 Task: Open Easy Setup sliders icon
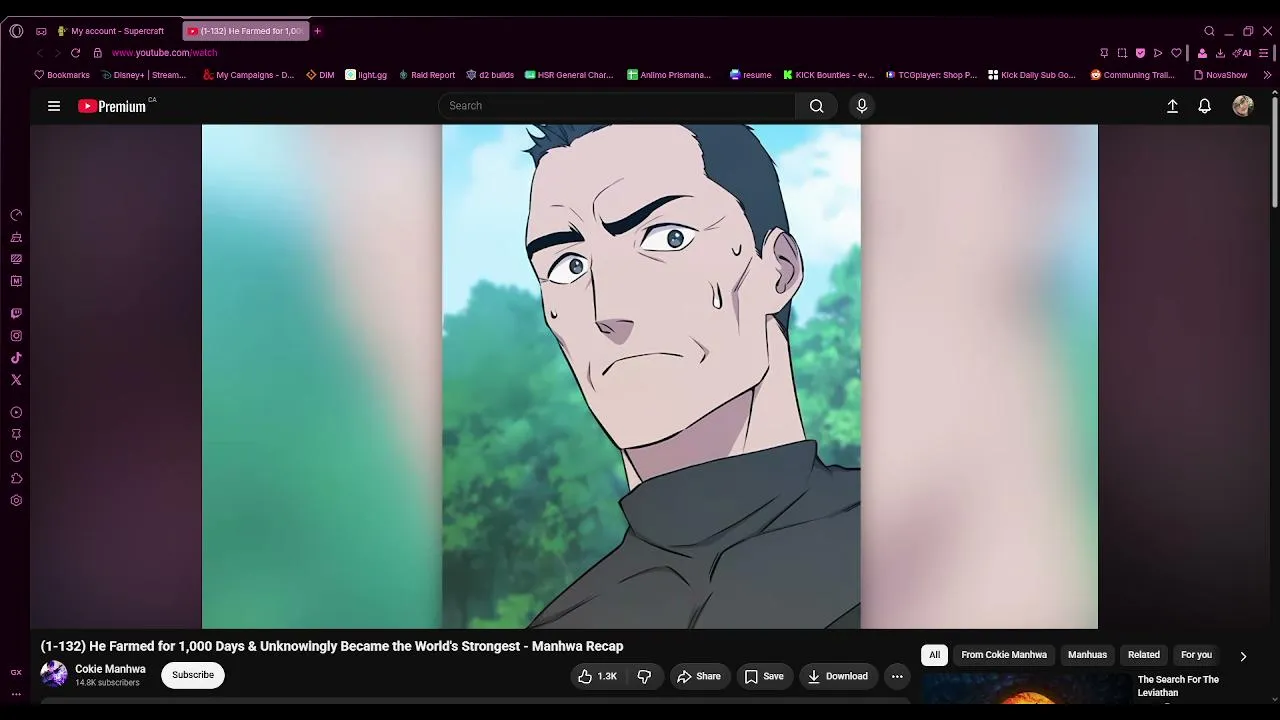tap(1265, 53)
